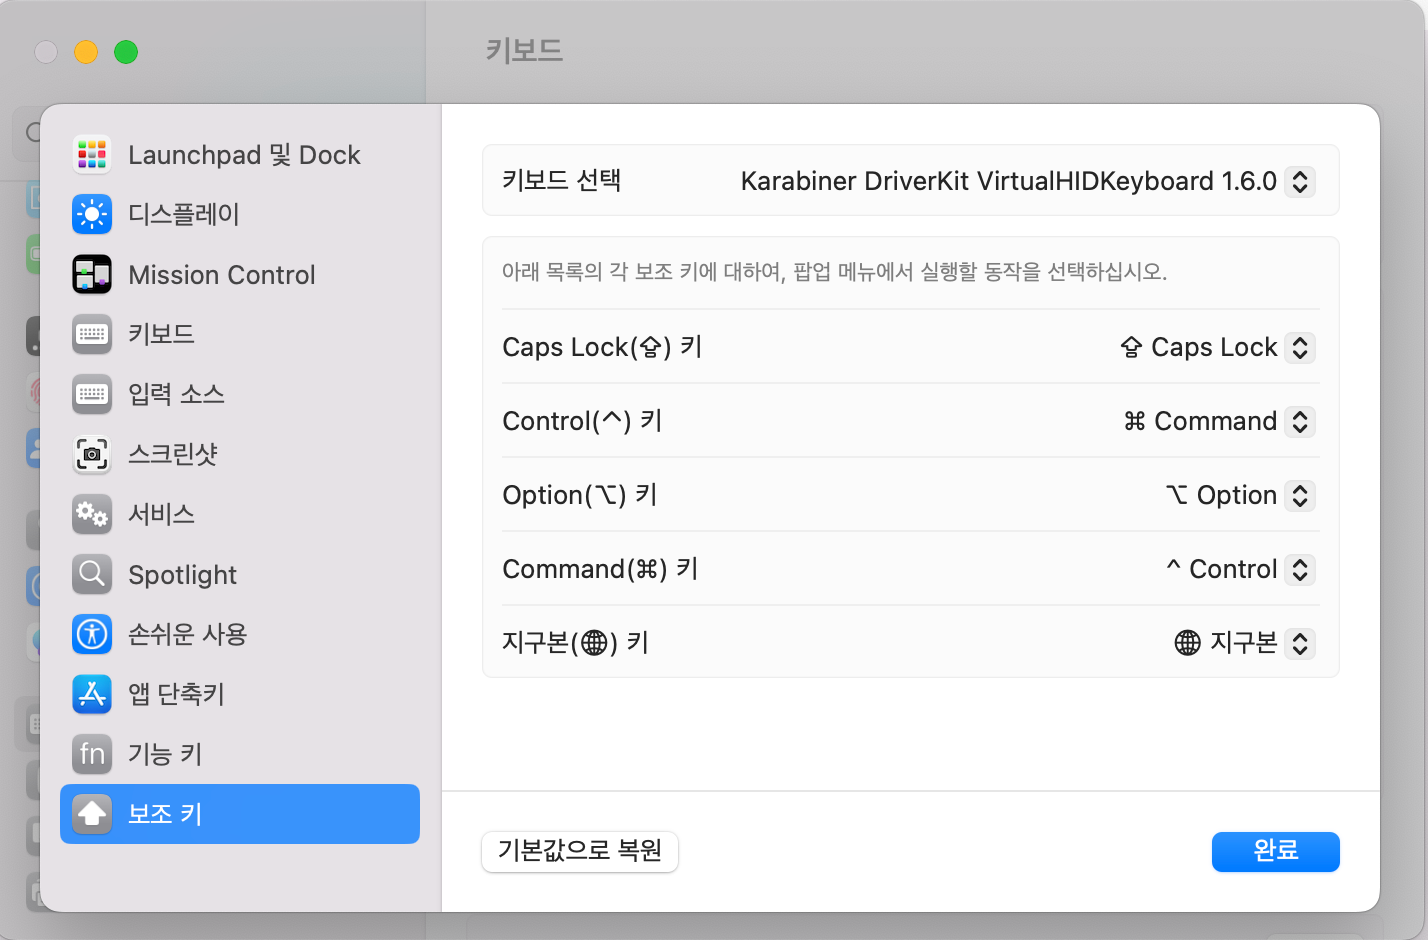The image size is (1428, 940).
Task: Select 디스플레이 in the sidebar
Action: click(x=240, y=214)
